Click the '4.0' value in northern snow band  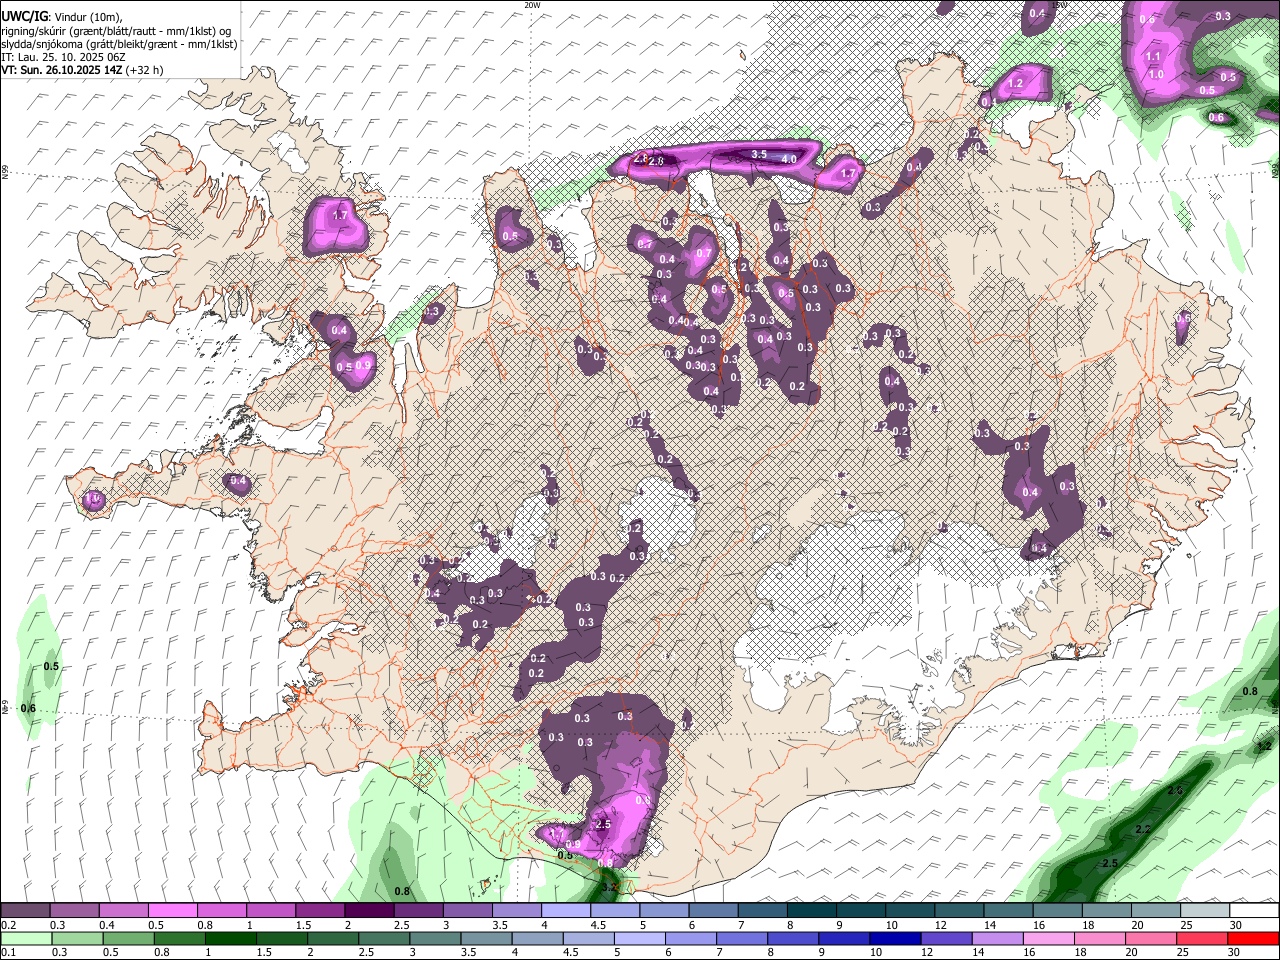click(x=788, y=160)
